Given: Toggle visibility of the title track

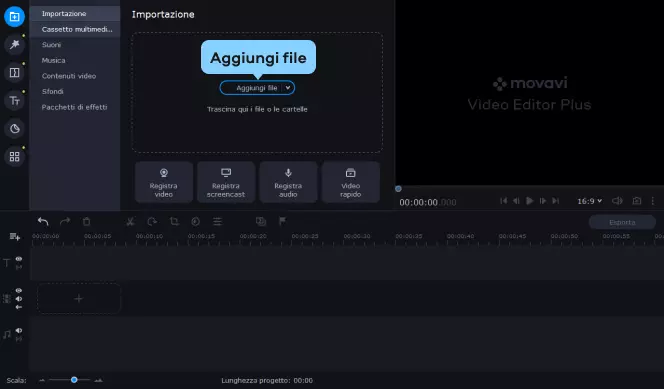Looking at the screenshot, I should pos(19,259).
